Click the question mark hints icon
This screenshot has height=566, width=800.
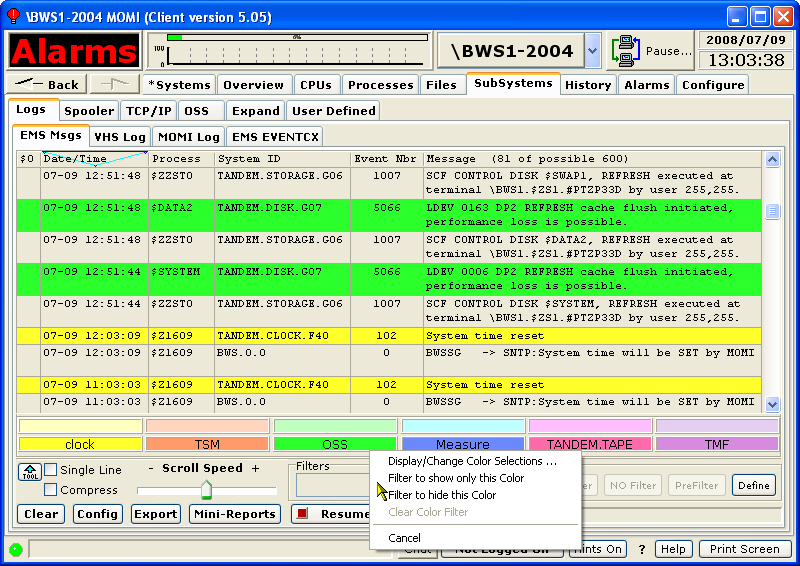(641, 549)
